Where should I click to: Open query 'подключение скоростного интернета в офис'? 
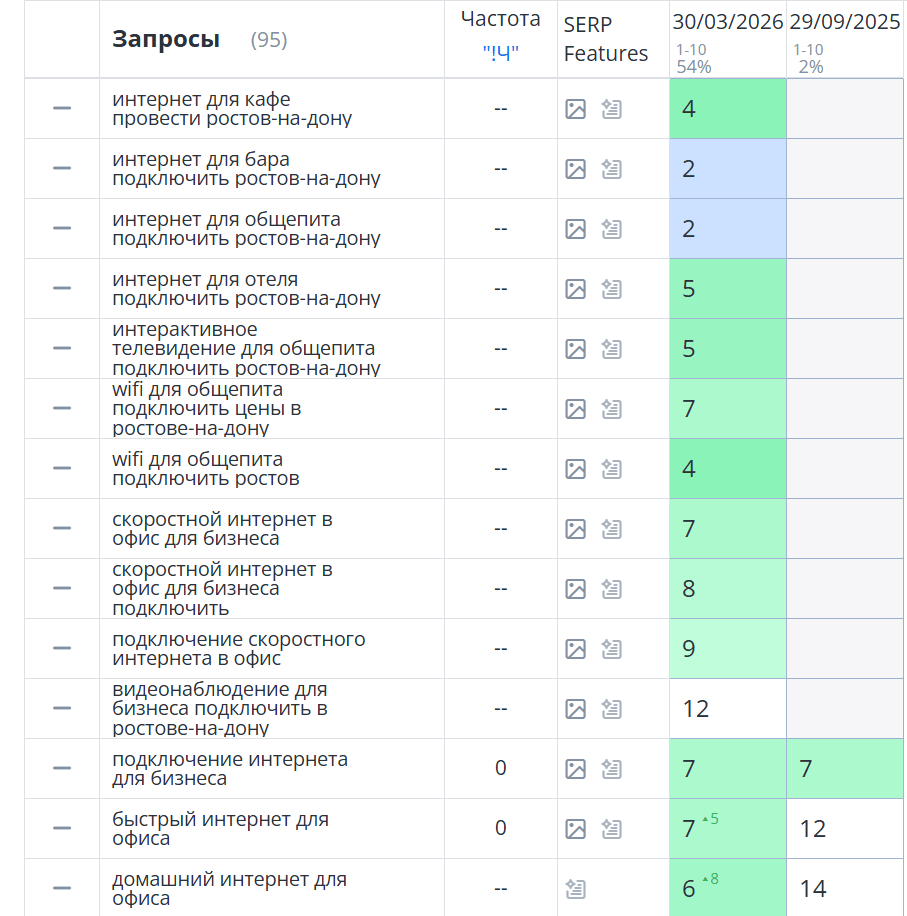pyautogui.click(x=239, y=648)
